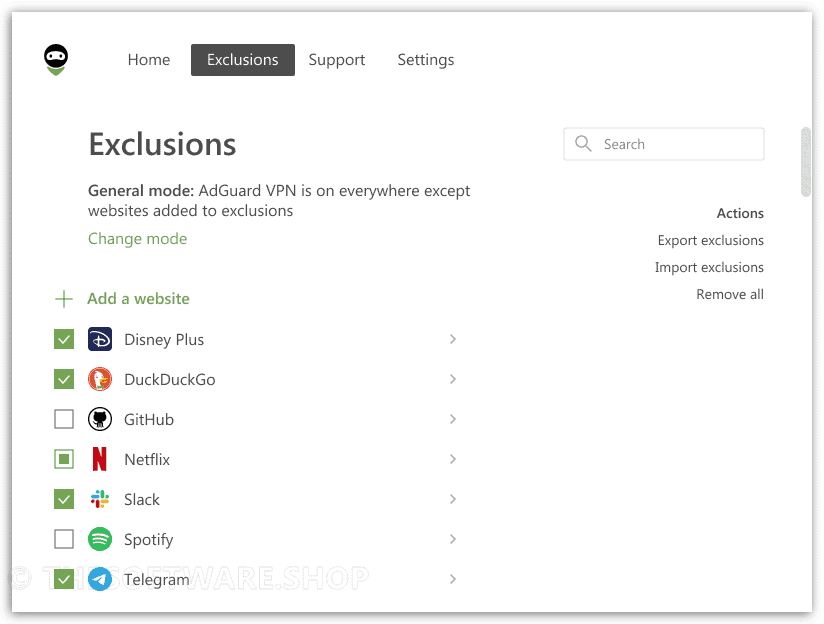Select the GitHub label
The height and width of the screenshot is (624, 824).
pyautogui.click(x=149, y=420)
